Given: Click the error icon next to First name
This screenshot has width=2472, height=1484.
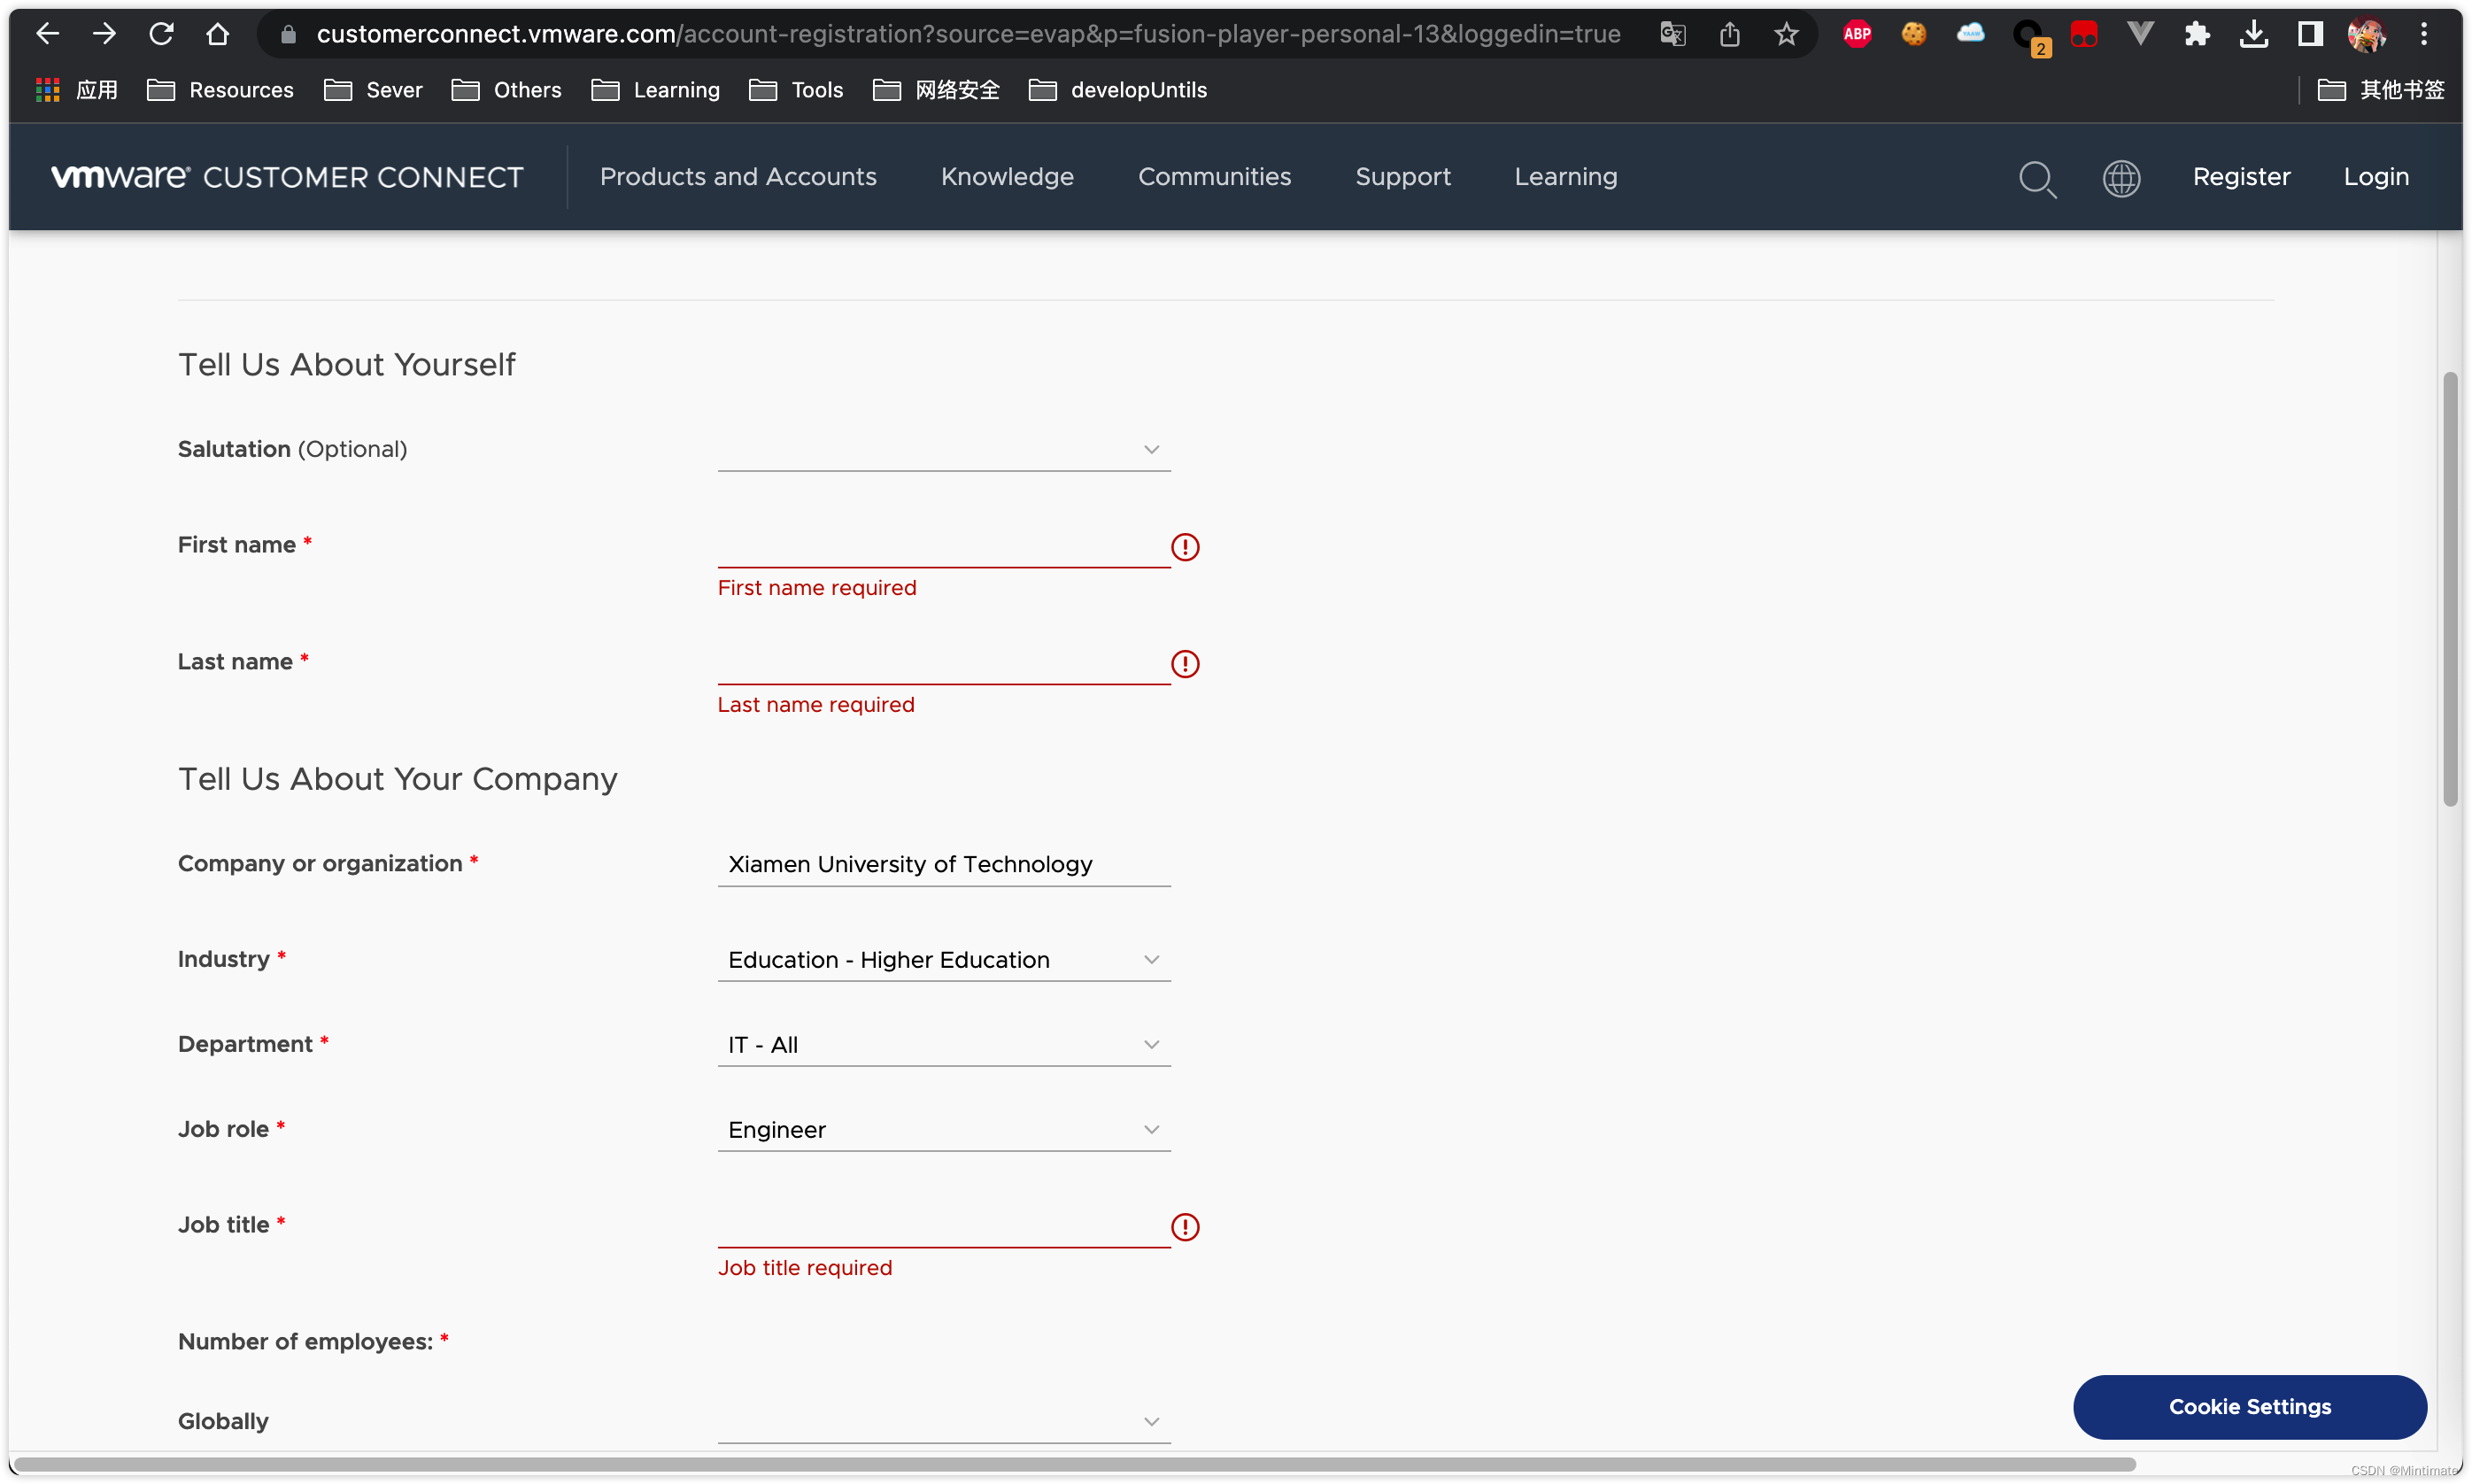Looking at the screenshot, I should (x=1185, y=545).
